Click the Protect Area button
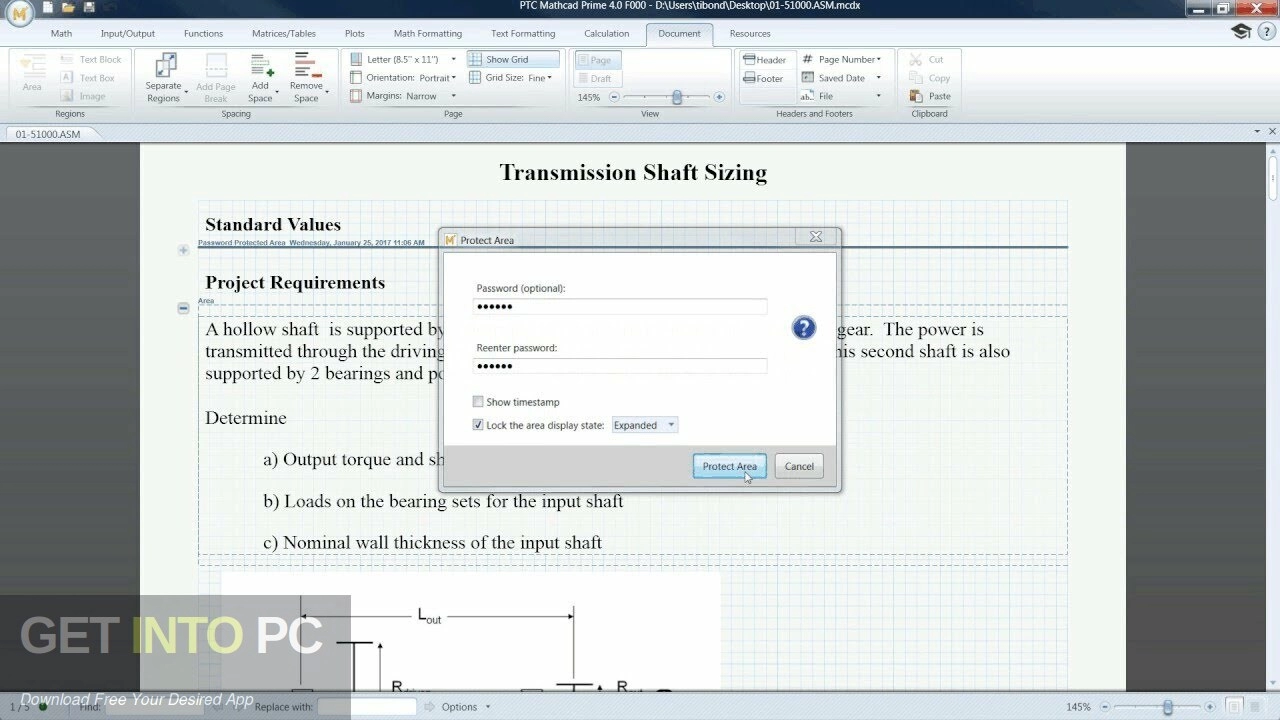Image resolution: width=1280 pixels, height=720 pixels. (x=730, y=466)
